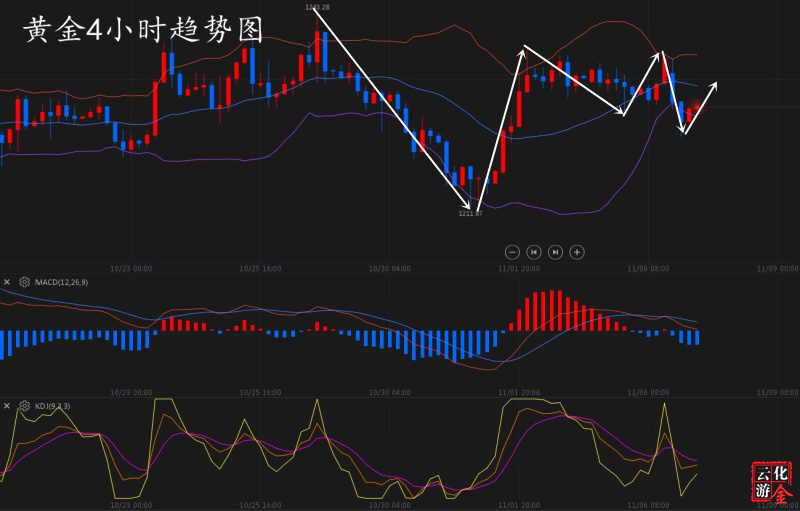This screenshot has width=800, height=511.
Task: Jump to the previous chart section with the skip-back button
Action: (534, 252)
